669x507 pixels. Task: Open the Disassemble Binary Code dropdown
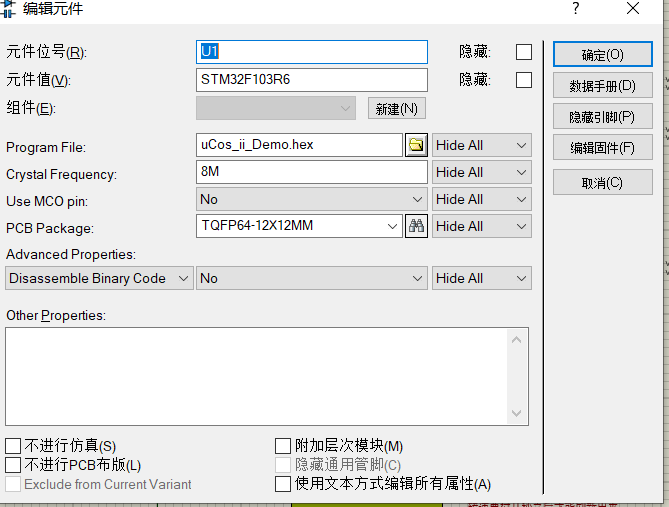(100, 278)
